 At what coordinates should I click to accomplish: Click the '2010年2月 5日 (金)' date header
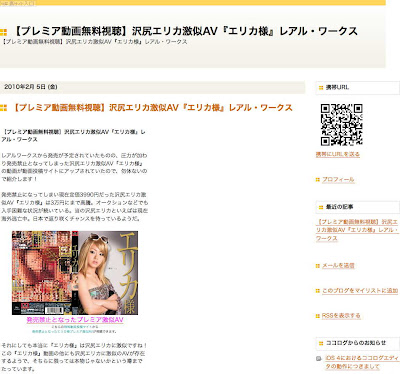(x=31, y=87)
